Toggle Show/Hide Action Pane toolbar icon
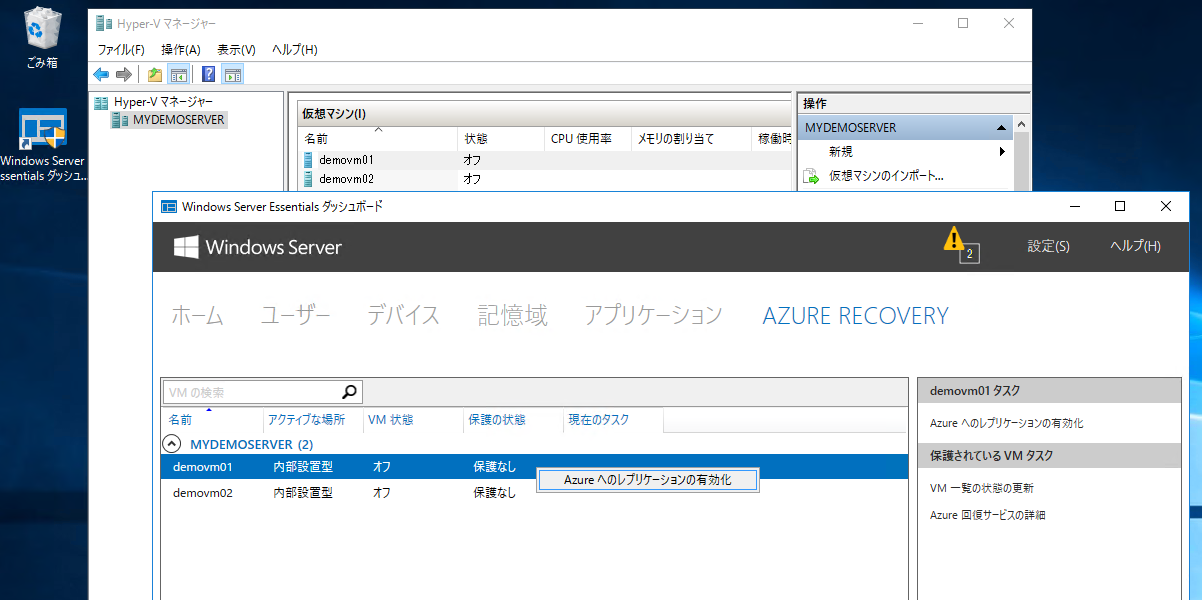Screen dimensions: 1202x600 (233, 74)
